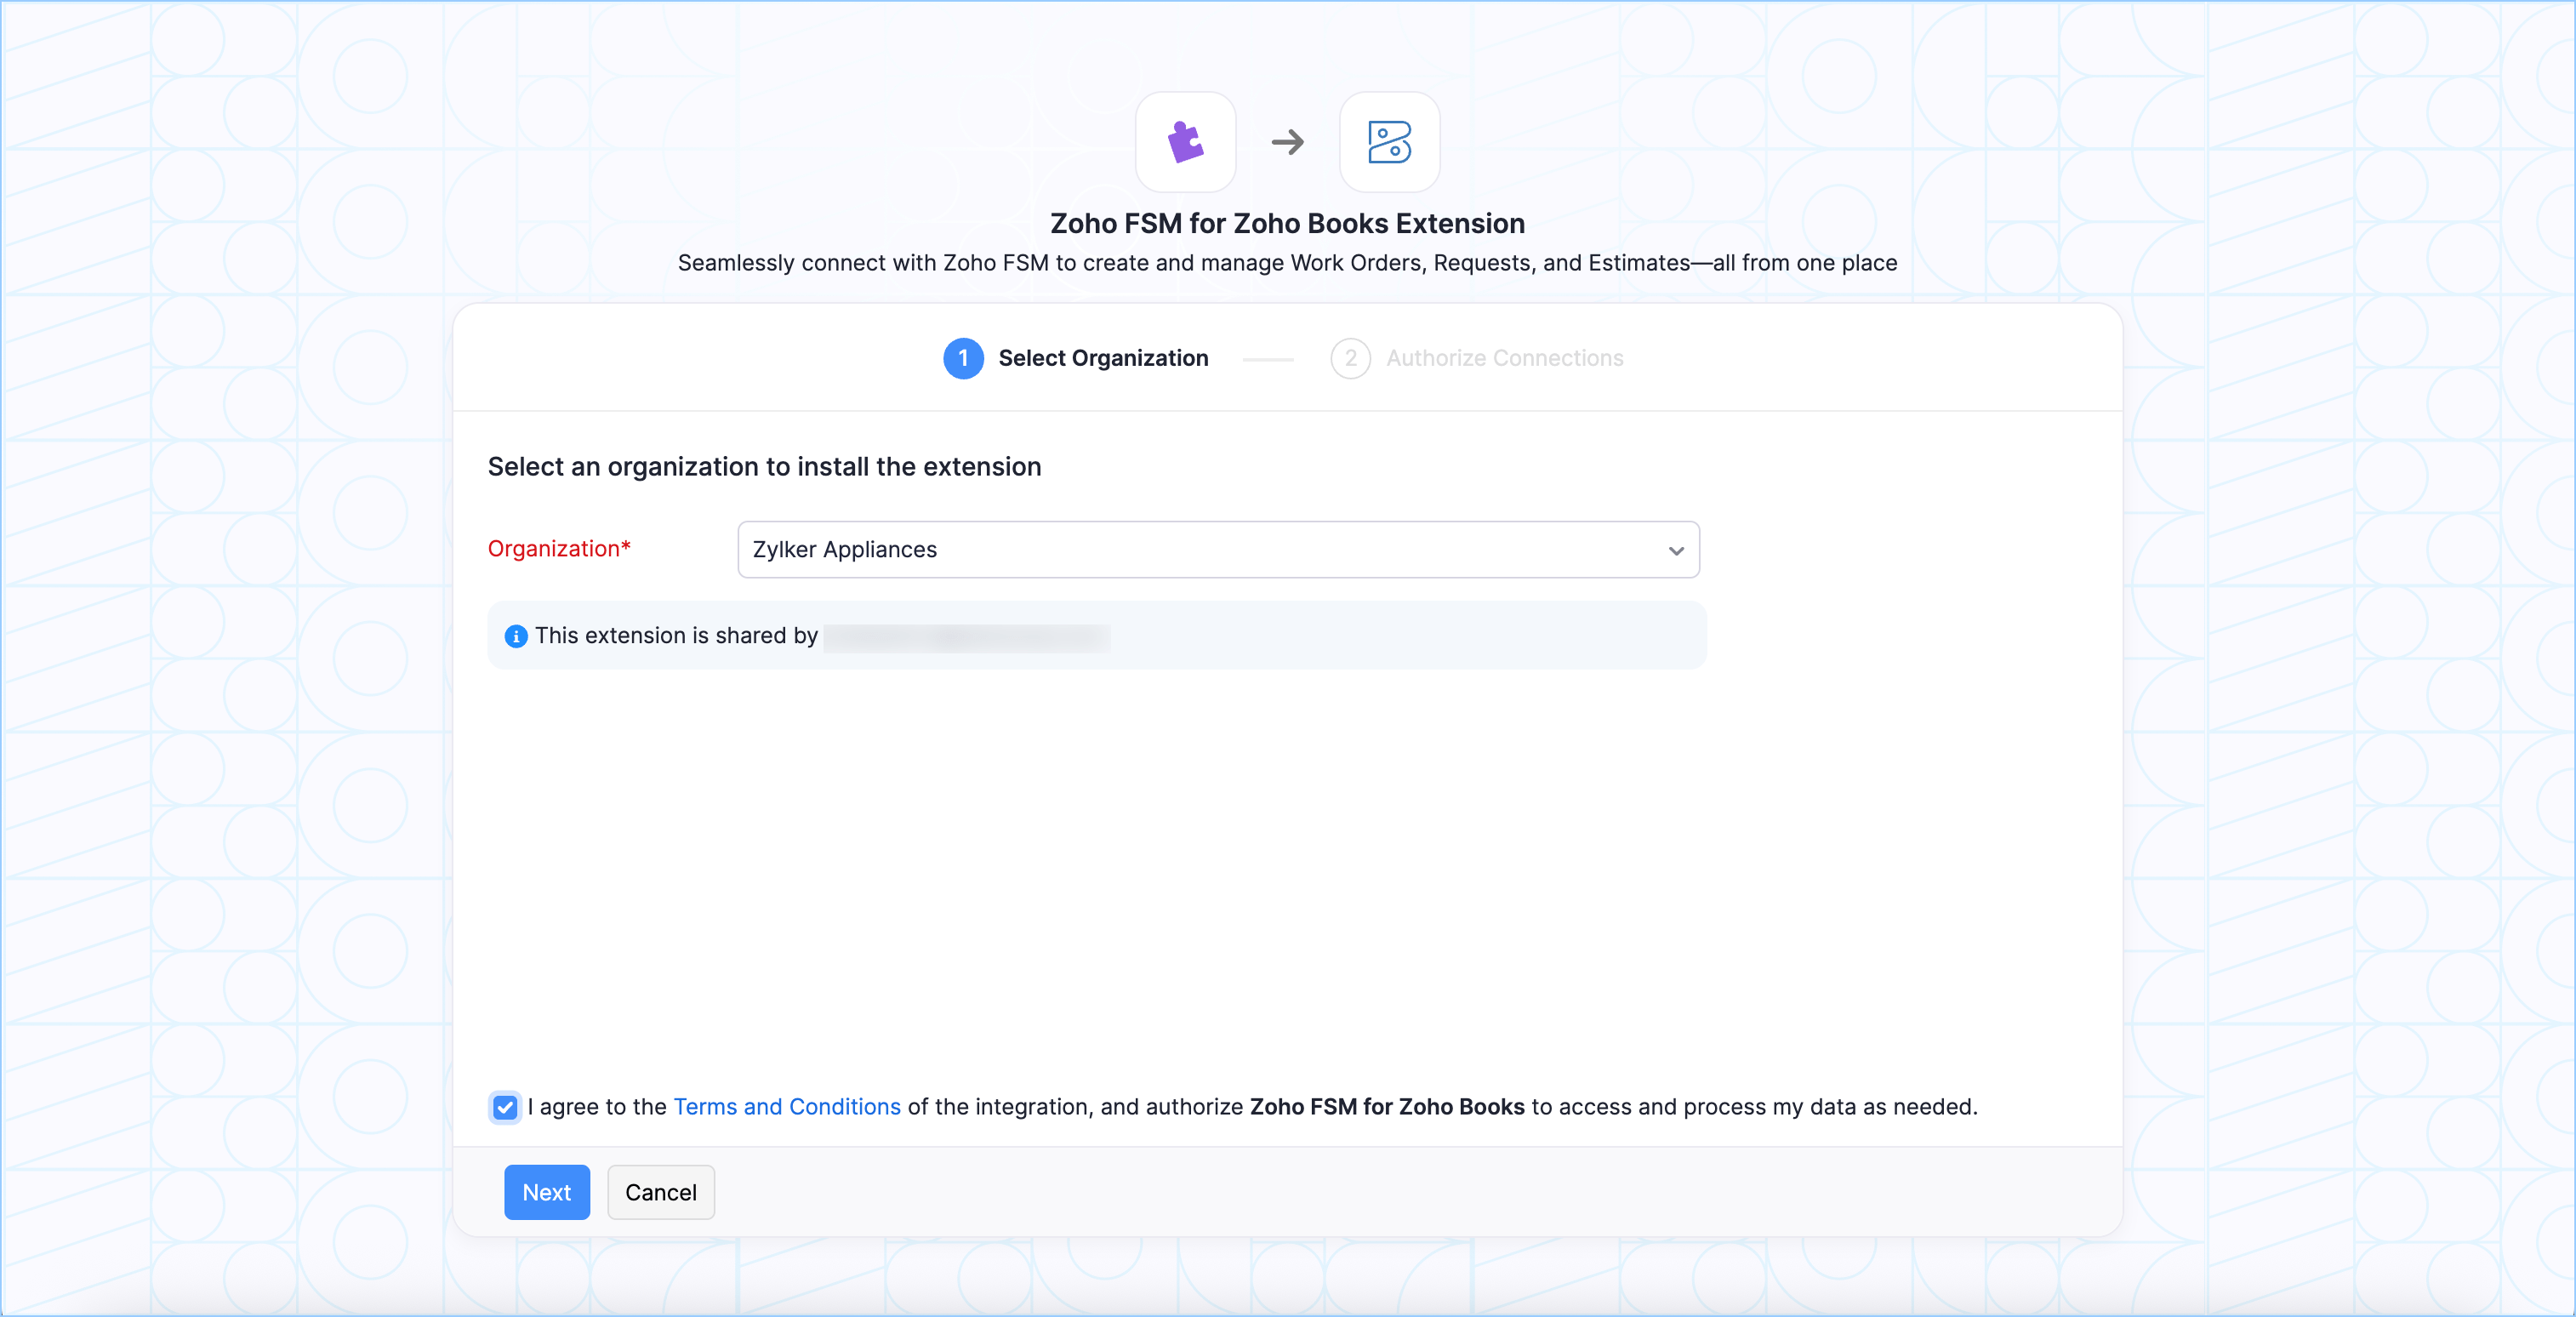
Task: Click the blurred sharer name in notice
Action: (966, 637)
